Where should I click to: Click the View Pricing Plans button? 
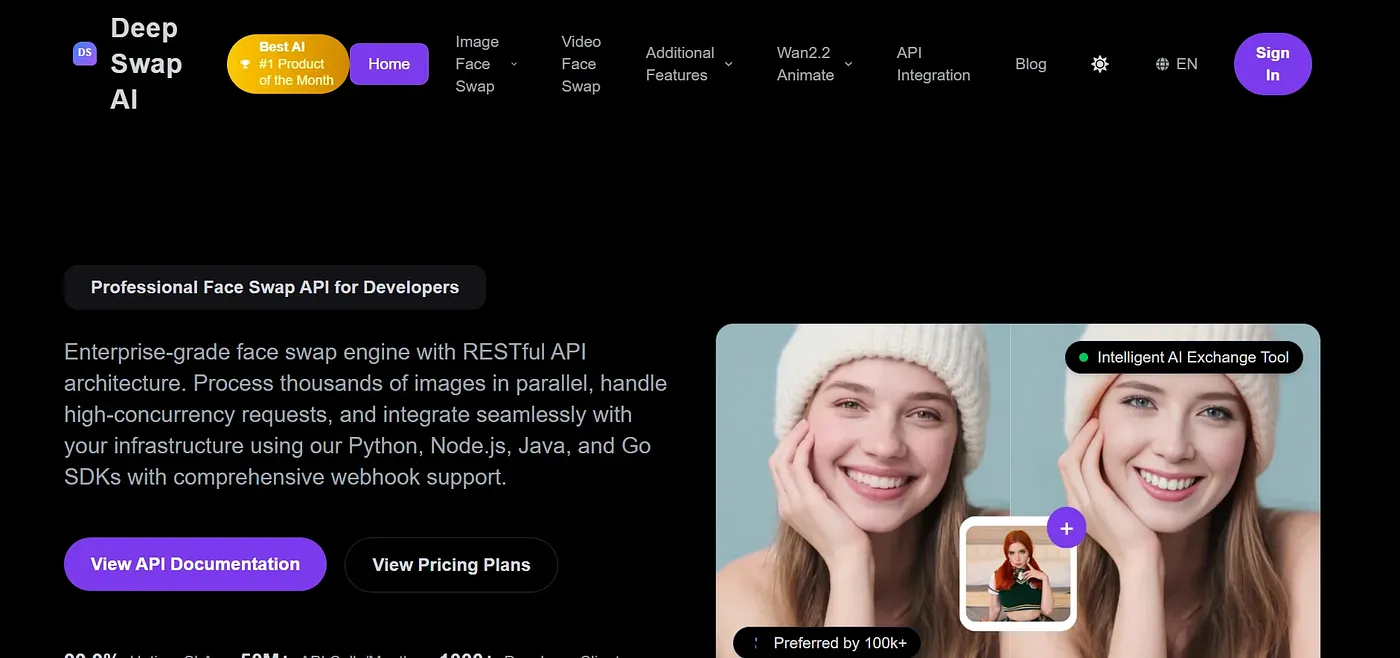[451, 565]
